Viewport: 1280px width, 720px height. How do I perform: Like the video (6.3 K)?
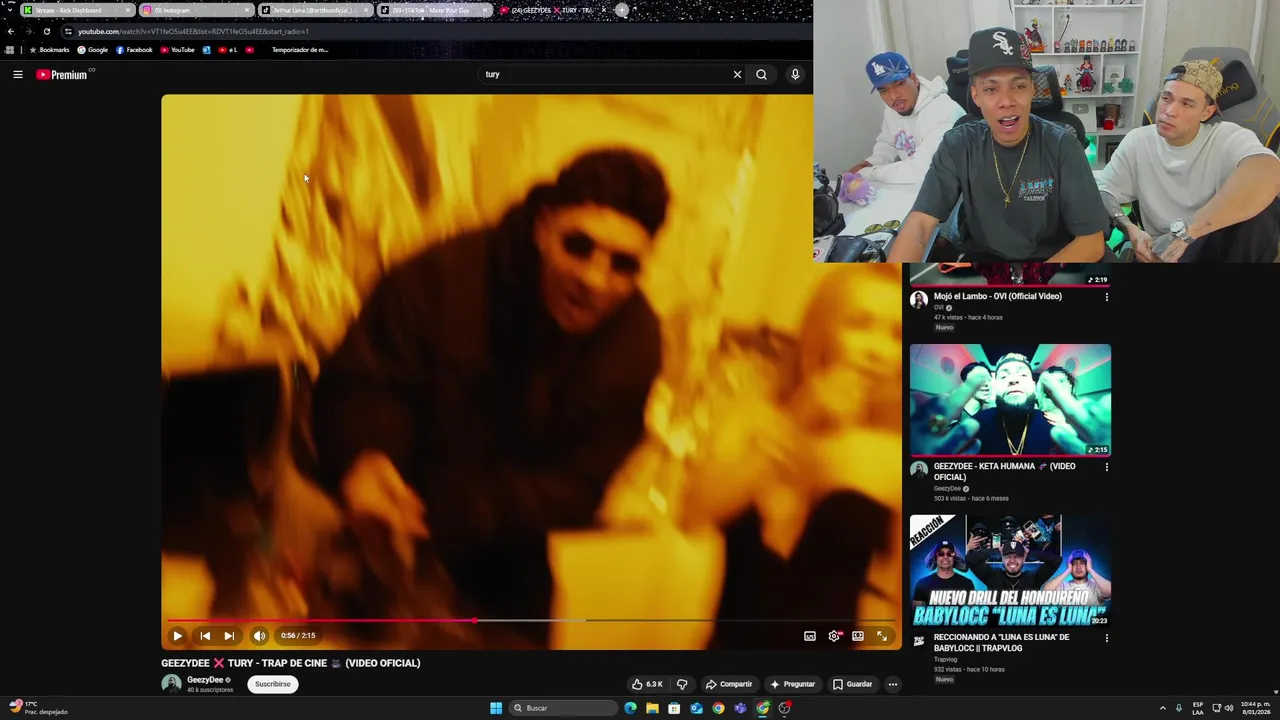647,684
